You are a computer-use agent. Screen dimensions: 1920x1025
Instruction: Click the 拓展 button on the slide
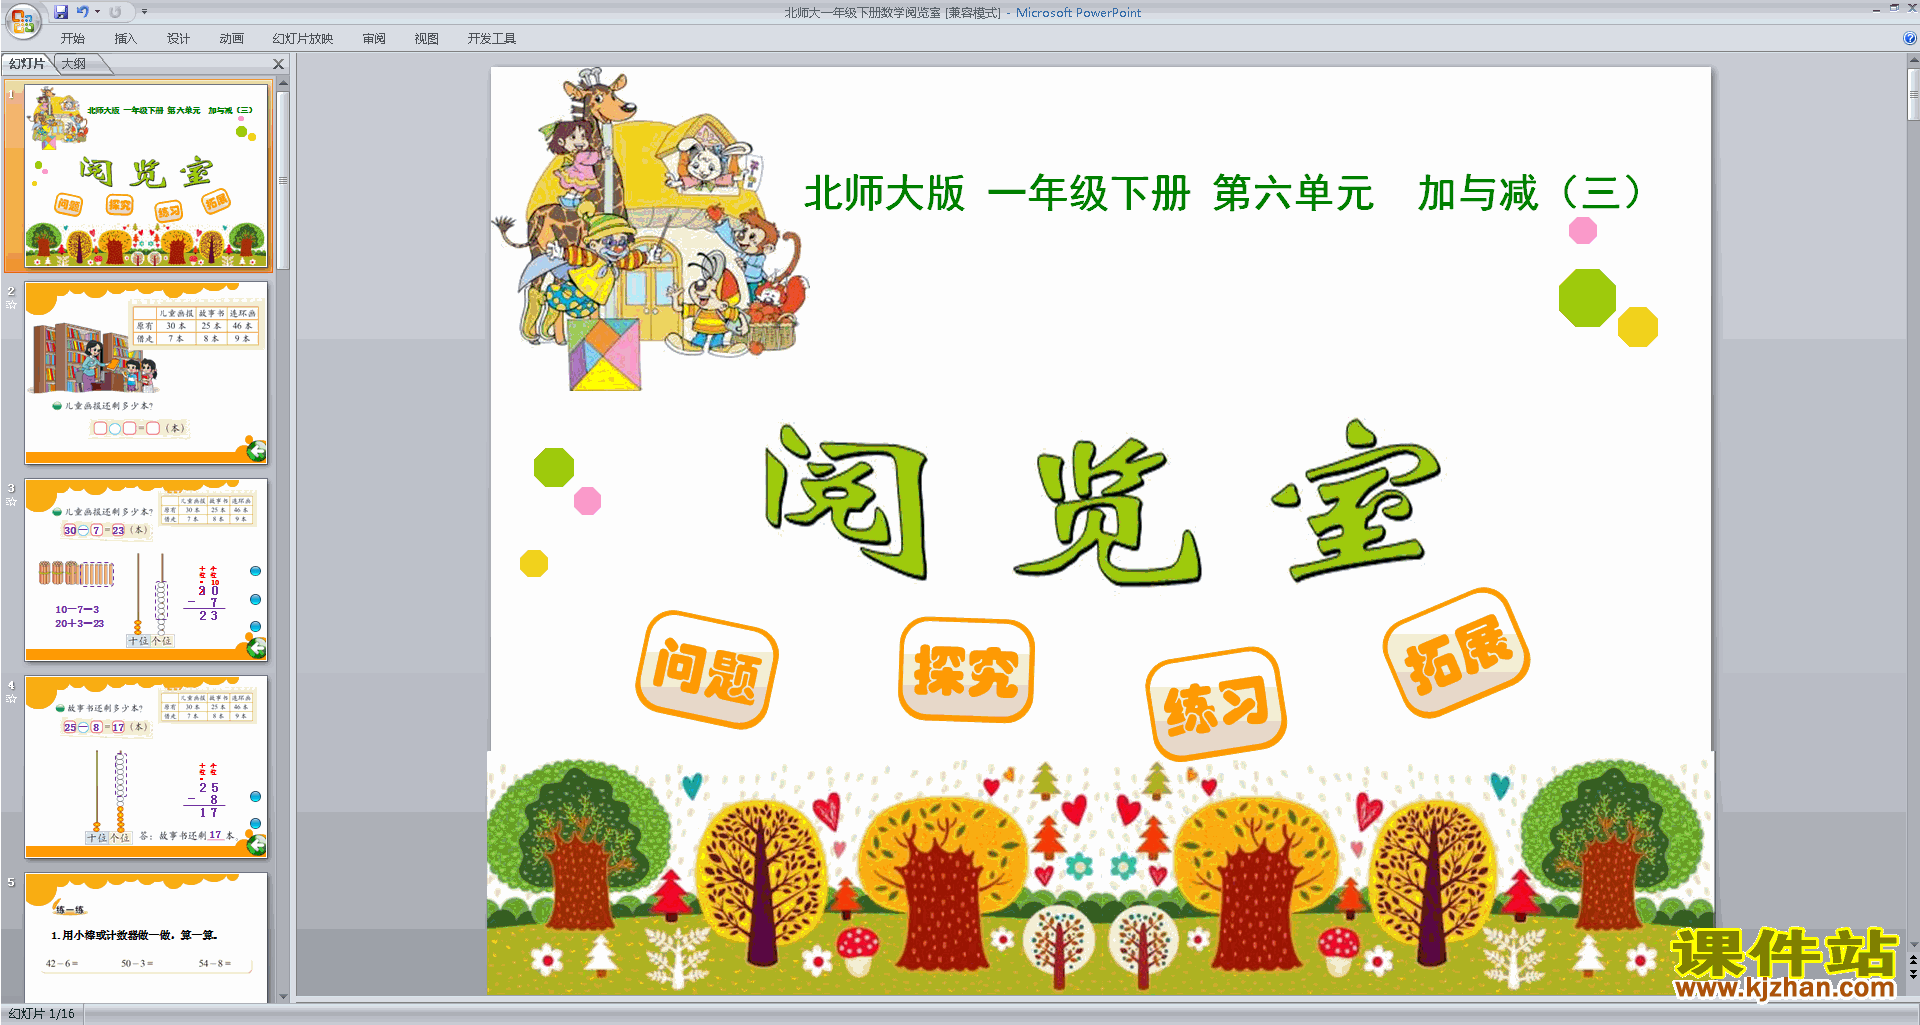pos(1457,653)
